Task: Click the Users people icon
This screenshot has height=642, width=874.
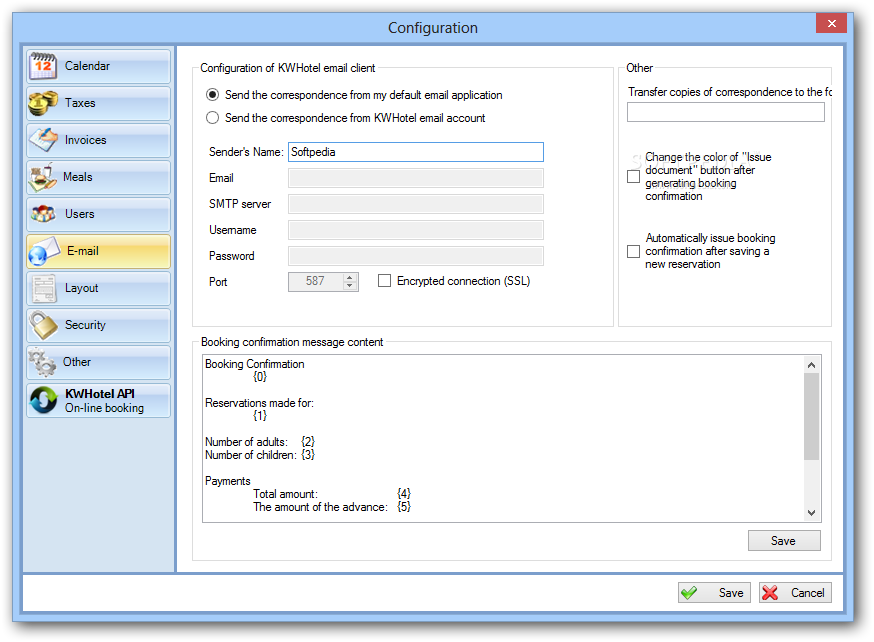Action: click(x=43, y=214)
